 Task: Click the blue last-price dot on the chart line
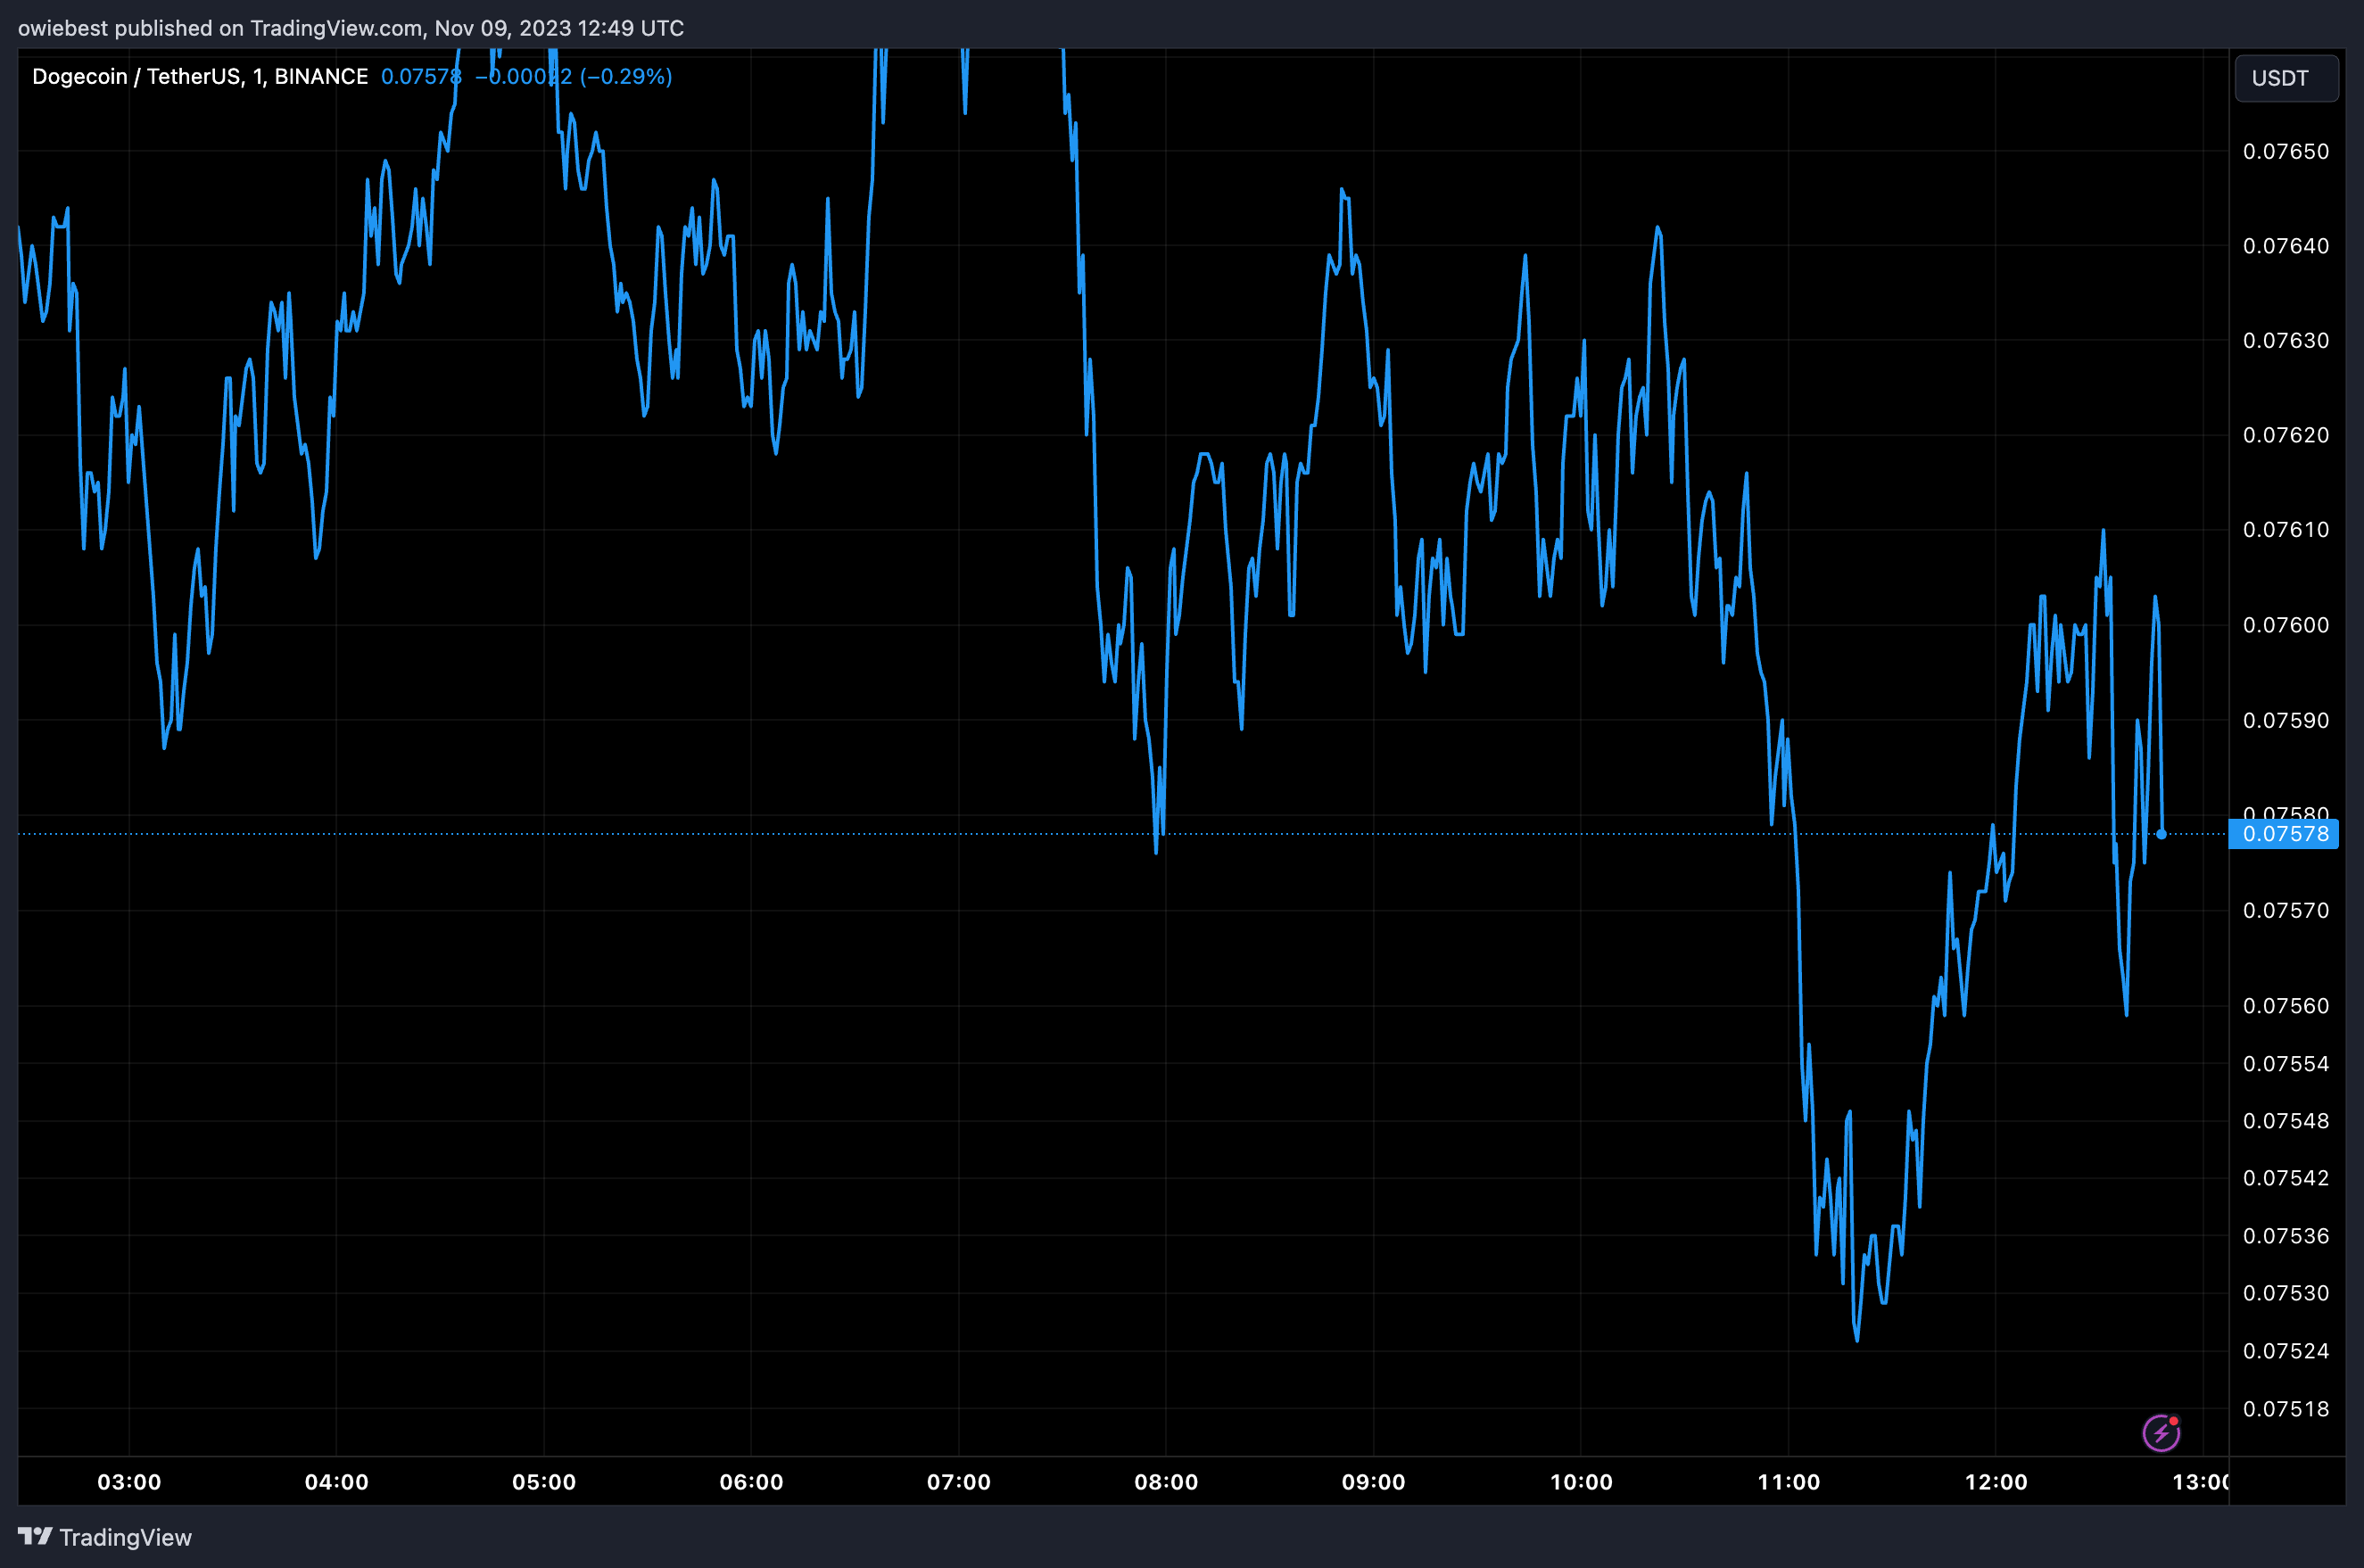2161,834
